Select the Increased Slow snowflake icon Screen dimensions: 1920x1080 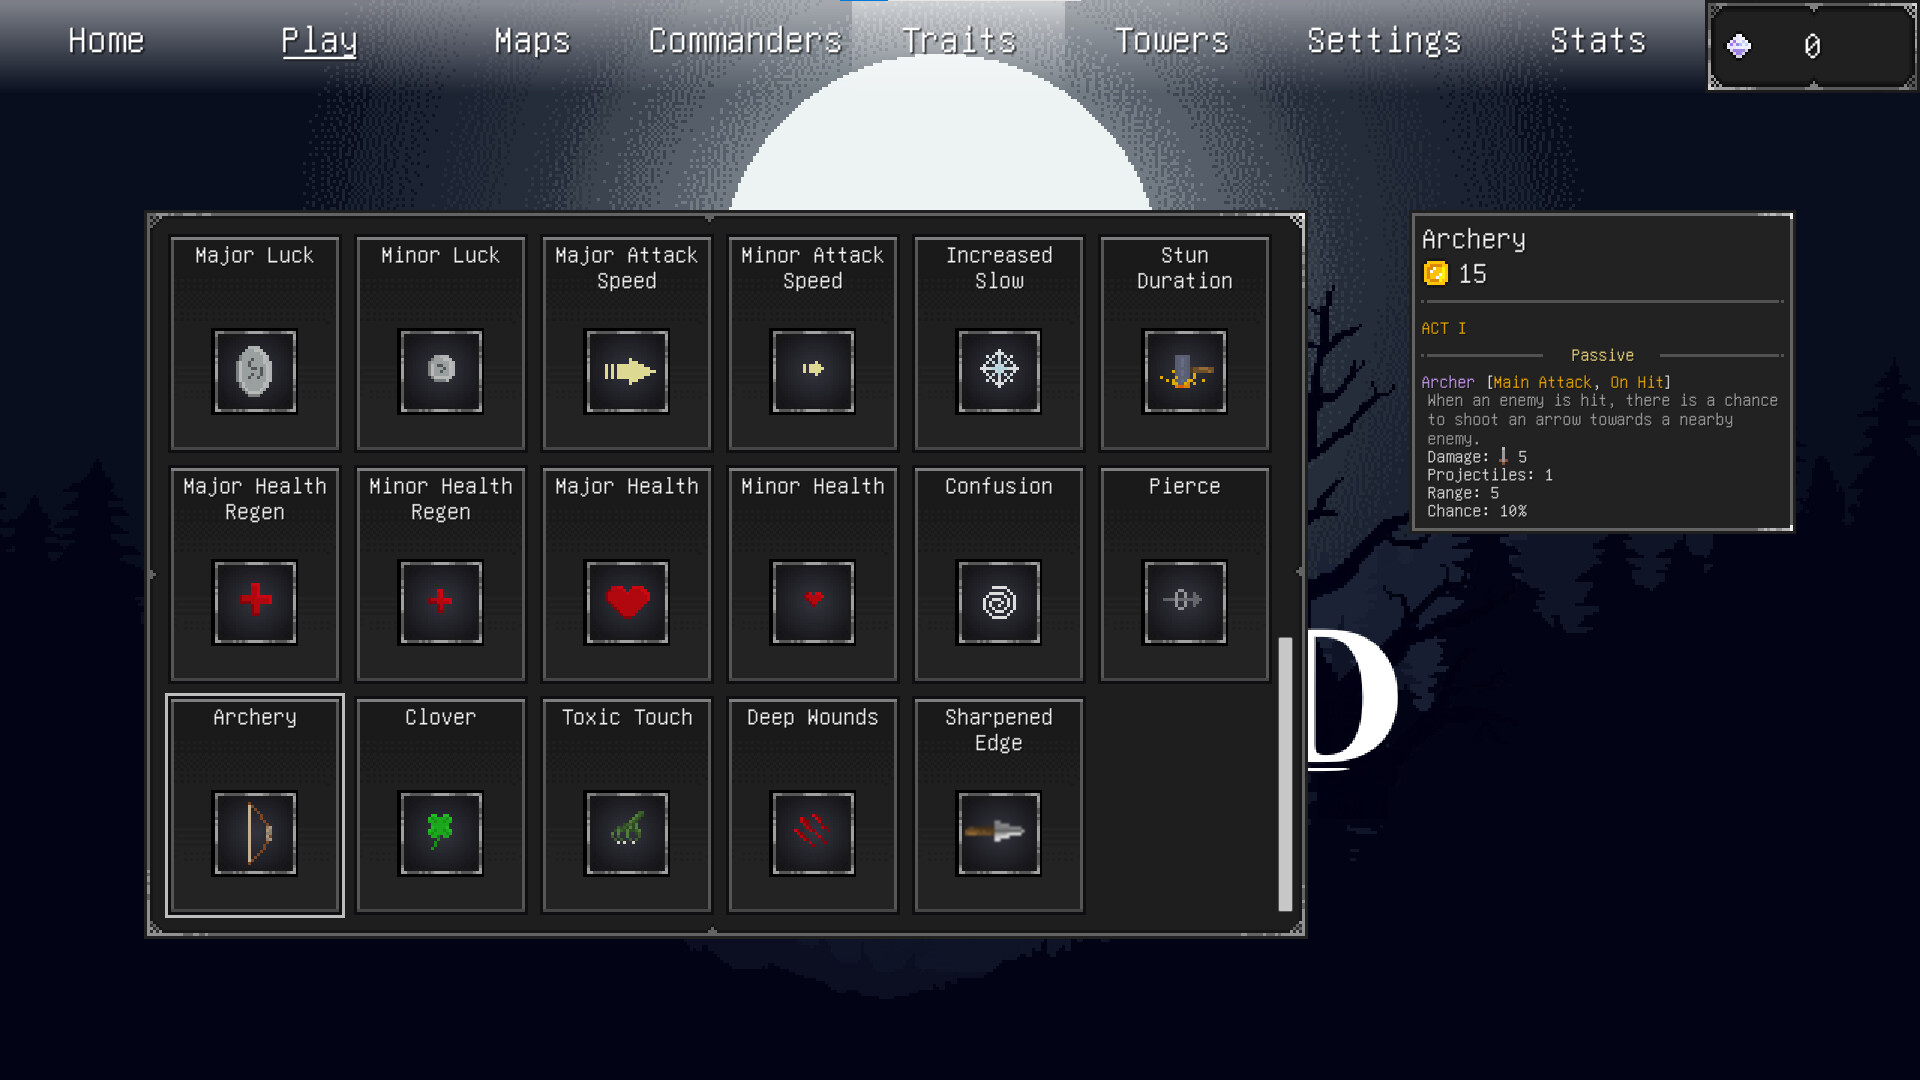point(998,370)
